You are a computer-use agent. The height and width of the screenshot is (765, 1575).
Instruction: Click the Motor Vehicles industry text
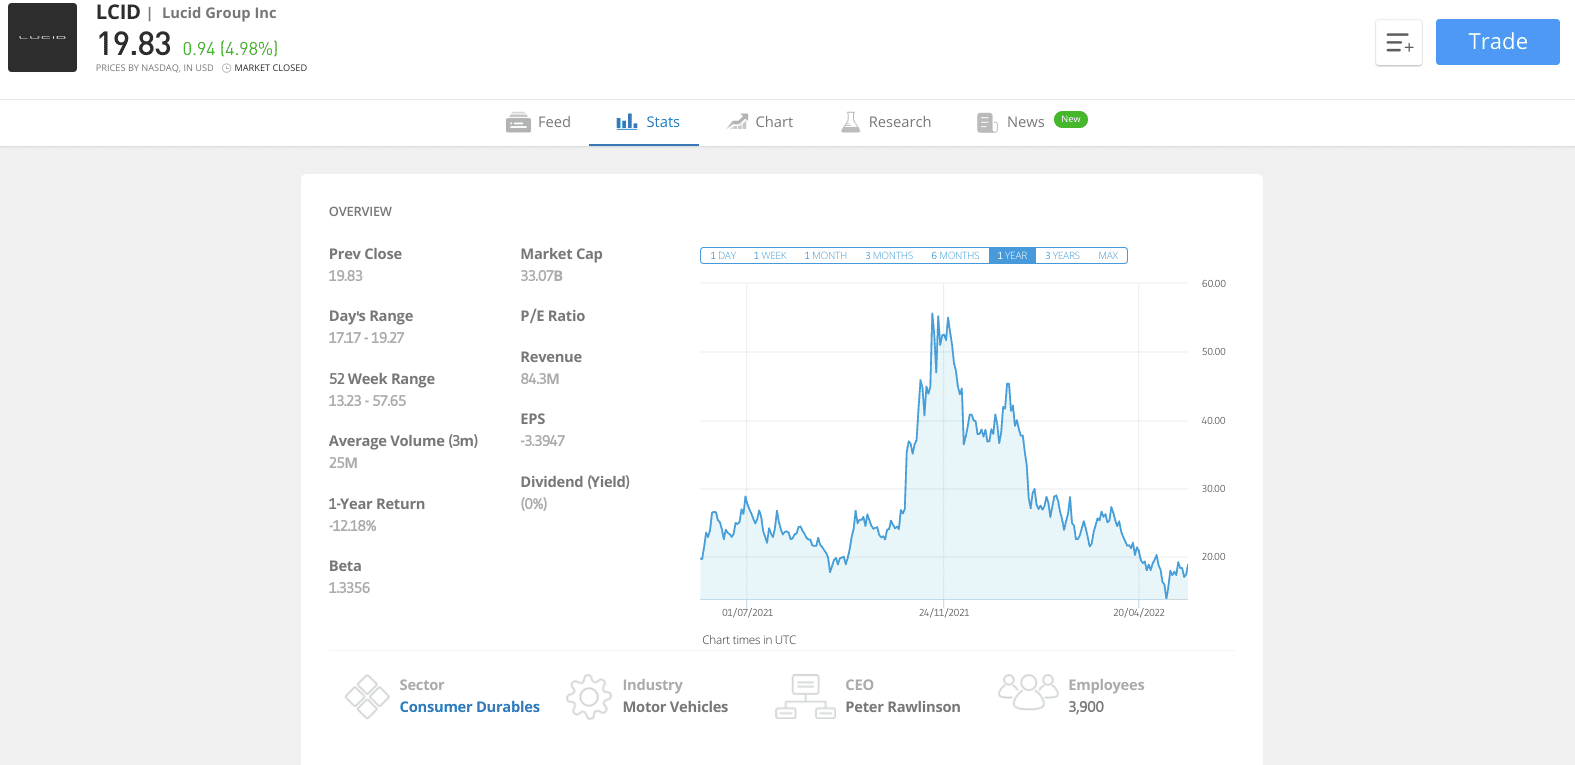675,707
